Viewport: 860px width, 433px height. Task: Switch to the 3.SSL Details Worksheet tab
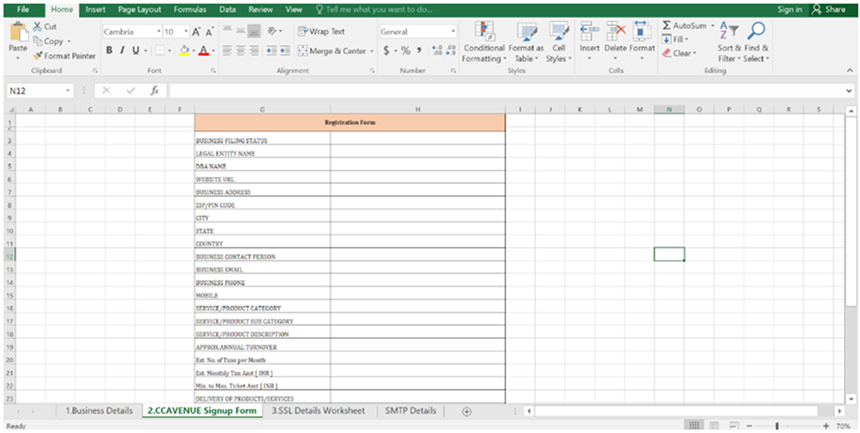318,411
